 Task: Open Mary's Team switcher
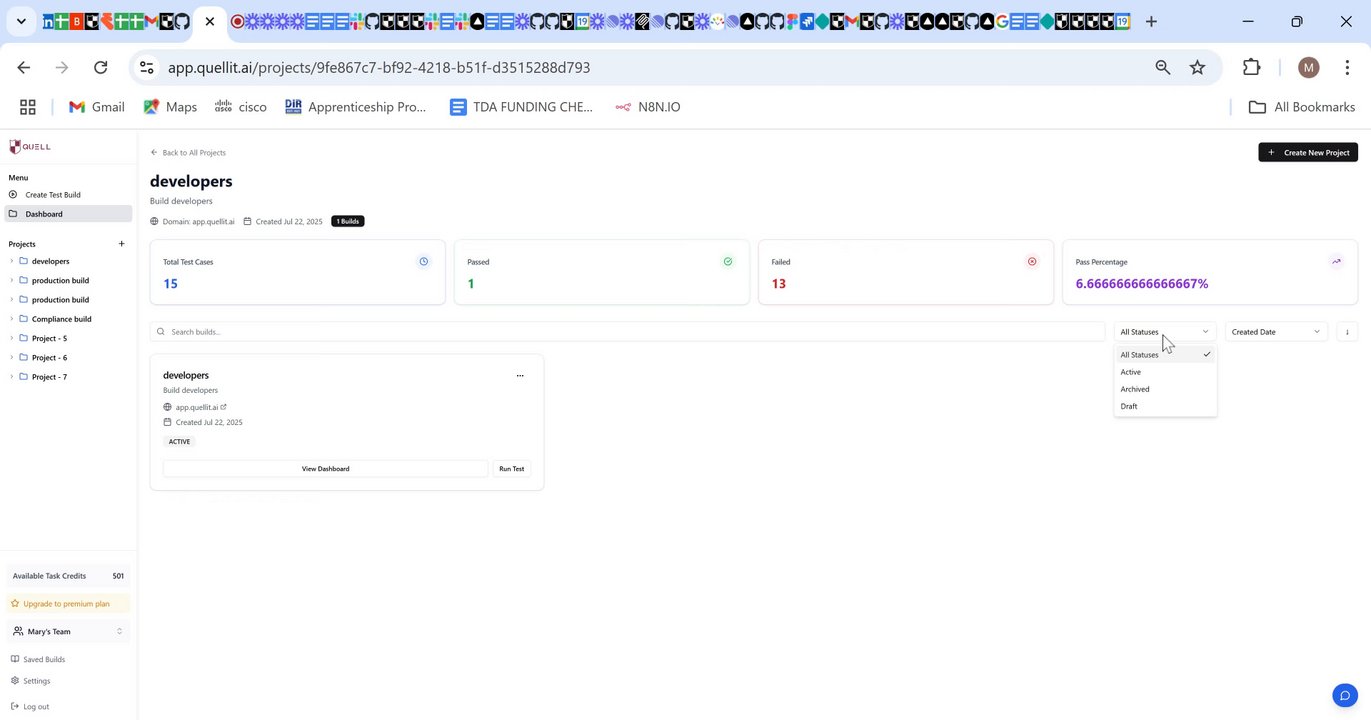(x=68, y=632)
